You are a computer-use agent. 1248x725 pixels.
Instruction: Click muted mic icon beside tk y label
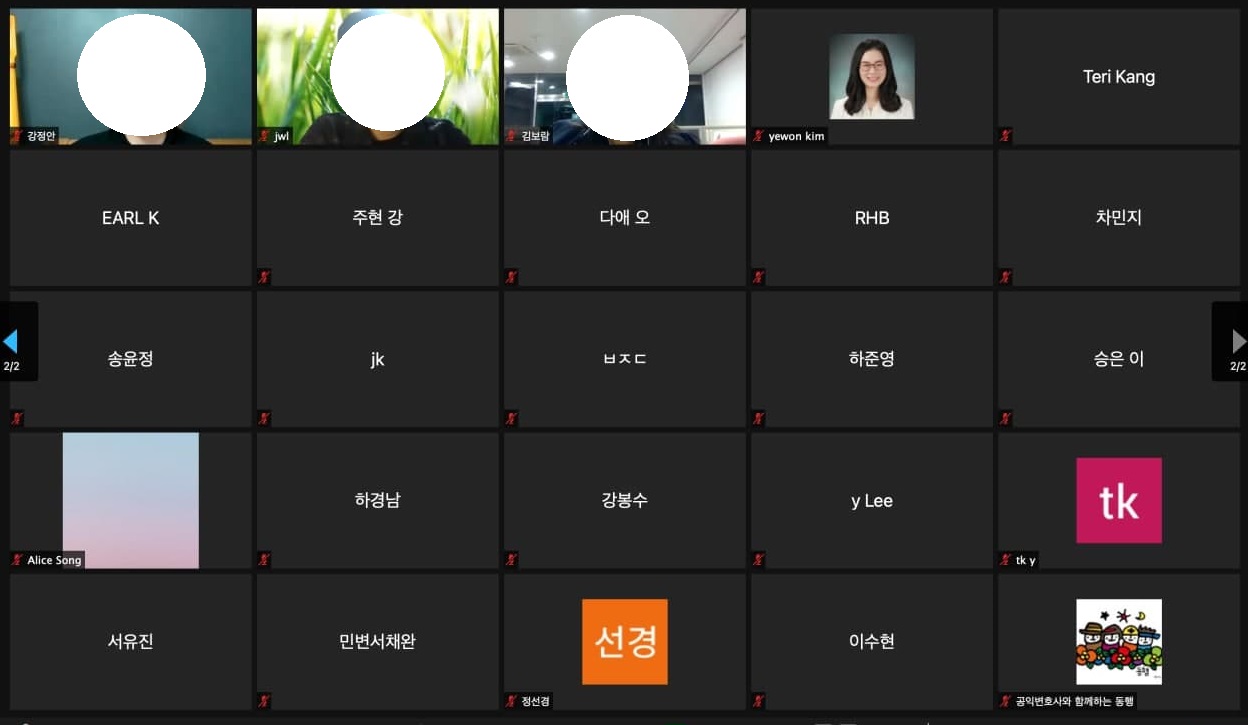1005,560
